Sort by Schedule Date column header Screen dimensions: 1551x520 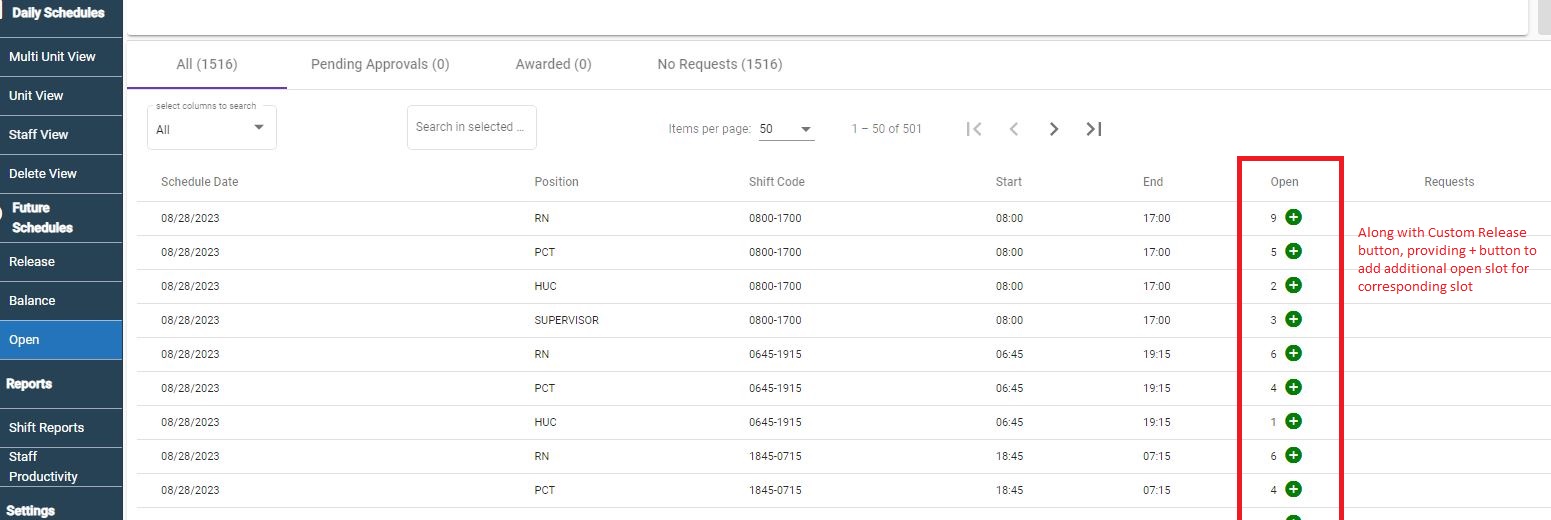[x=200, y=182]
